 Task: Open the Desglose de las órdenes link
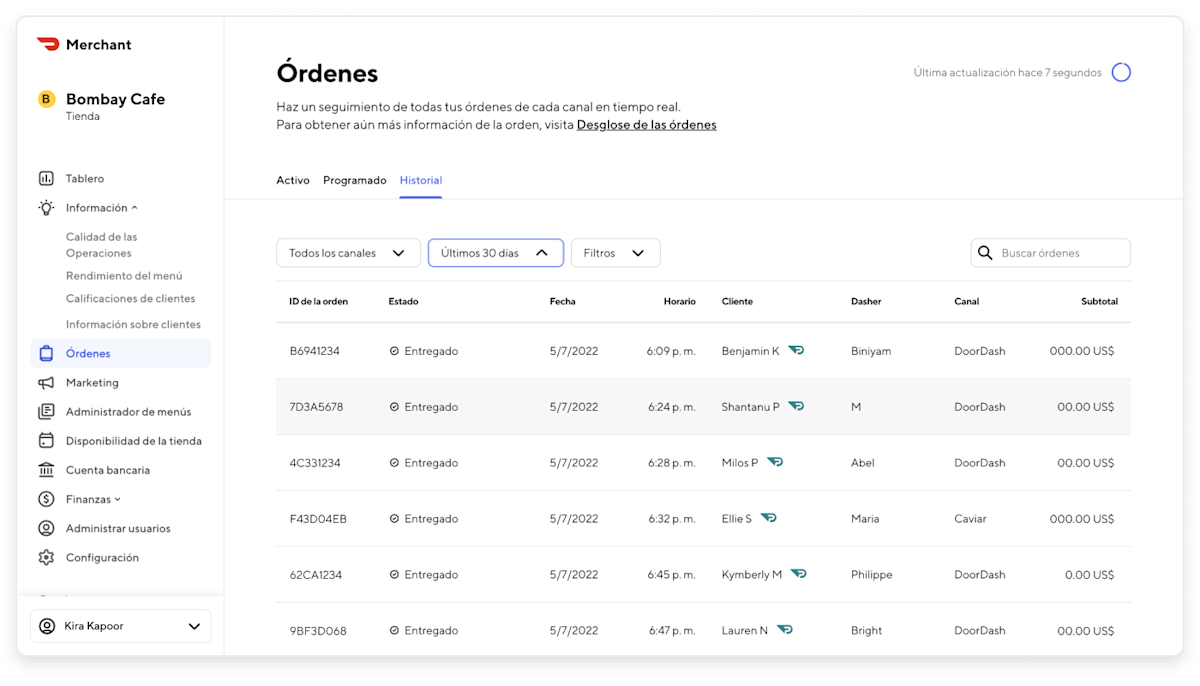[x=646, y=124]
